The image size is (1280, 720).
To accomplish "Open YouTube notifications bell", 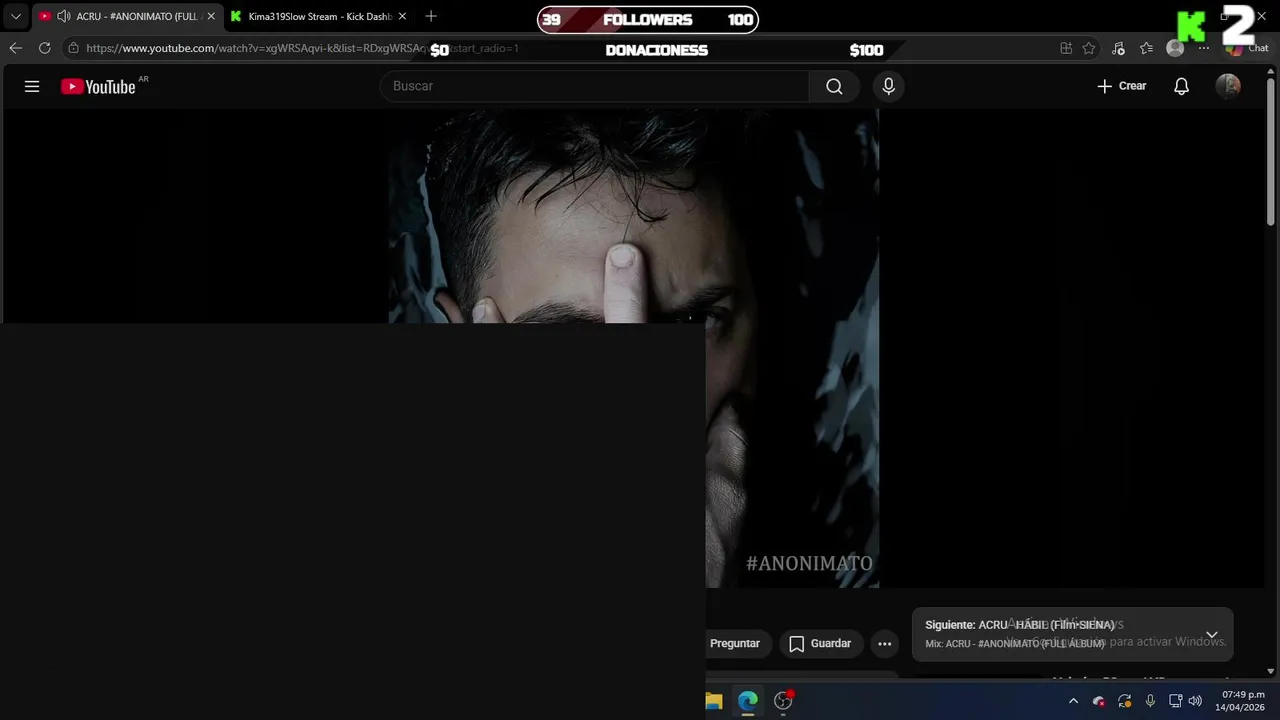I will pyautogui.click(x=1181, y=86).
